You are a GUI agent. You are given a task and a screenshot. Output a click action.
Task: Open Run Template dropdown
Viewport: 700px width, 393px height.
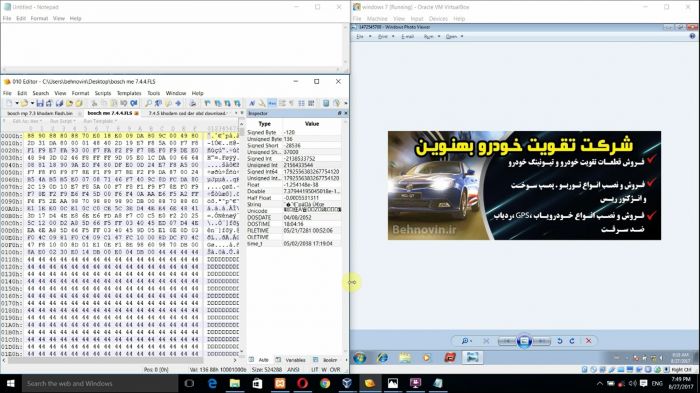point(100,121)
